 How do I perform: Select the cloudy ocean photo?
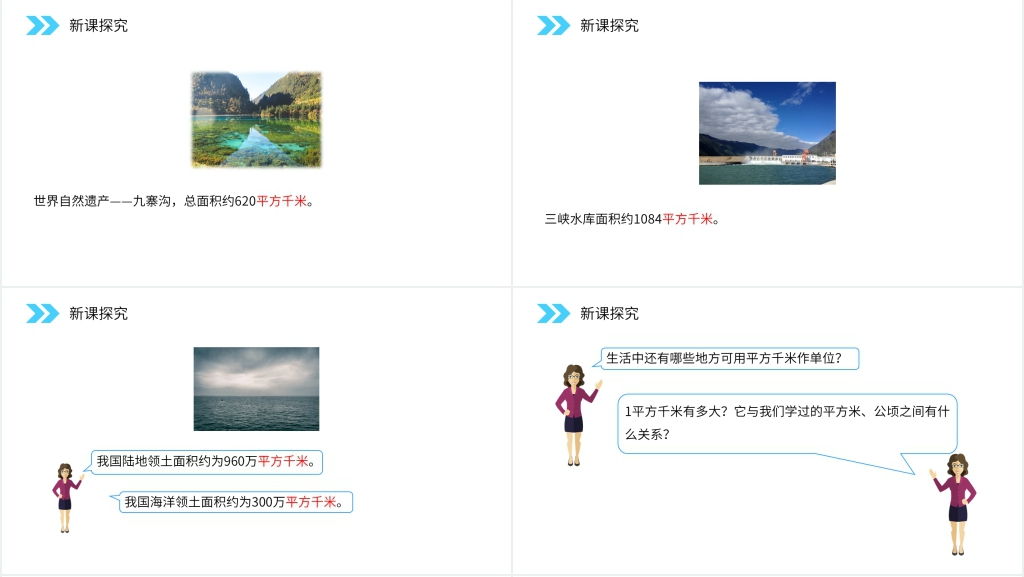coord(256,389)
